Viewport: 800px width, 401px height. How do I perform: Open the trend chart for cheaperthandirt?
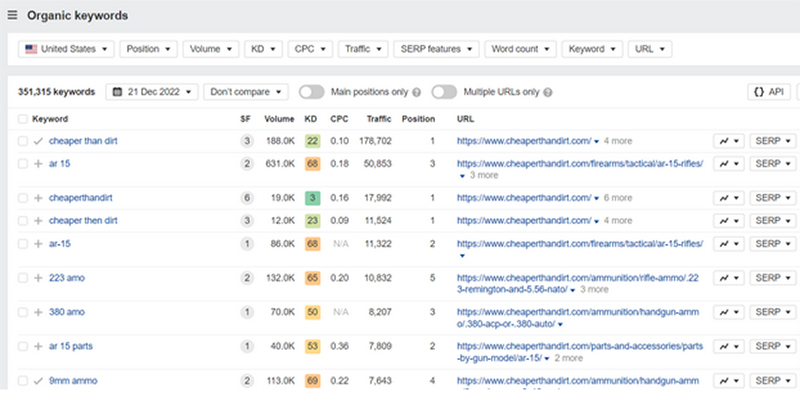[x=729, y=198]
